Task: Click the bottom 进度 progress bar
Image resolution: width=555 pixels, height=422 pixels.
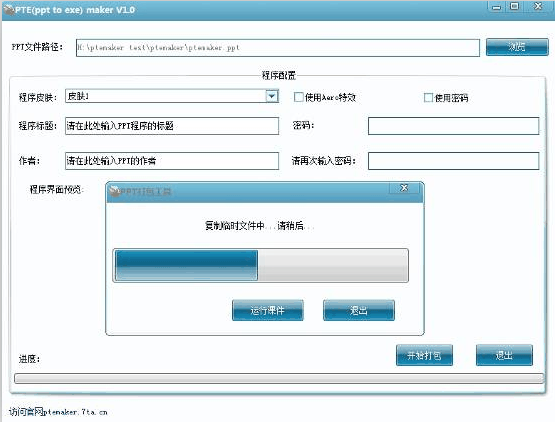Action: click(279, 378)
